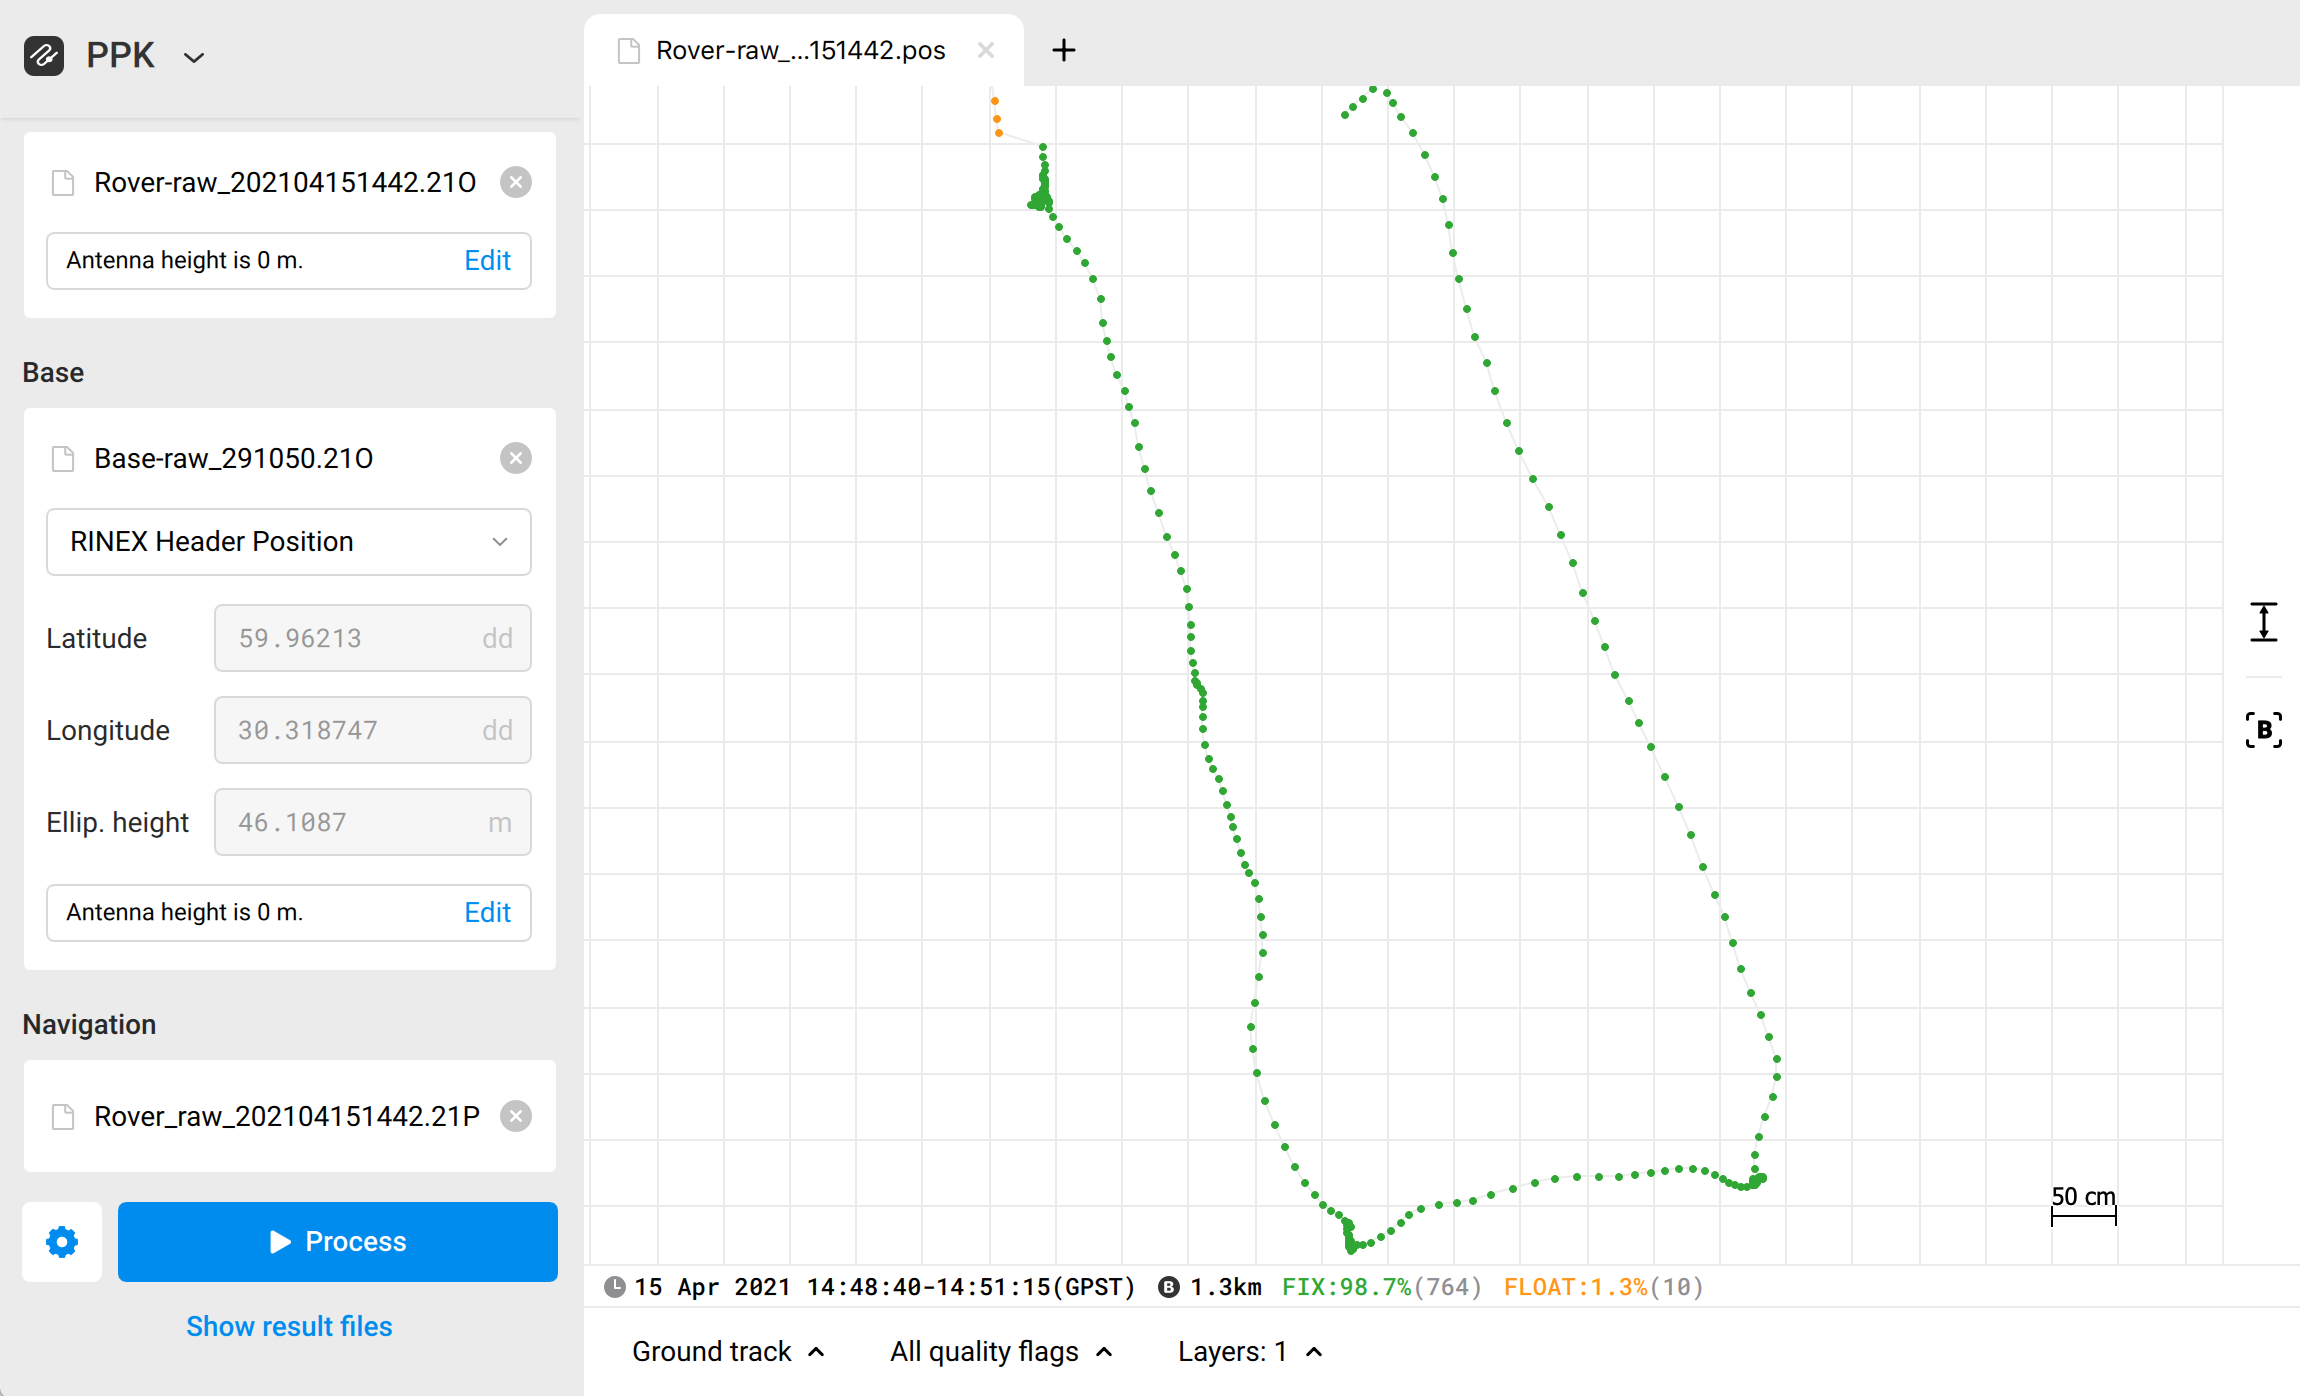The height and width of the screenshot is (1396, 2300).
Task: Click the PPK app logo icon
Action: click(44, 56)
